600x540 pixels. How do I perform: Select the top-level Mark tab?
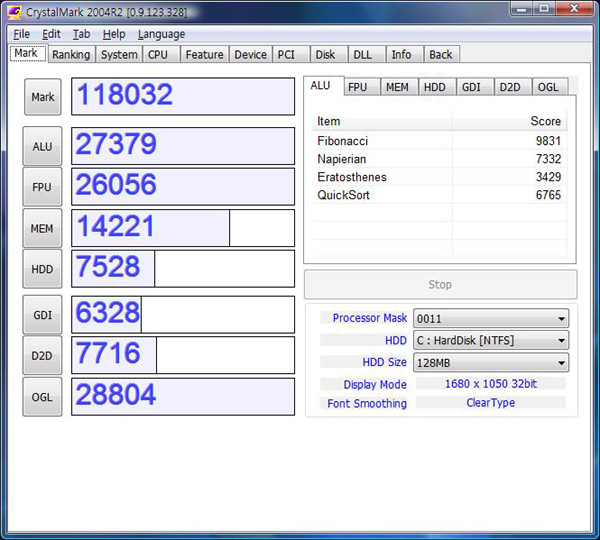tap(28, 53)
